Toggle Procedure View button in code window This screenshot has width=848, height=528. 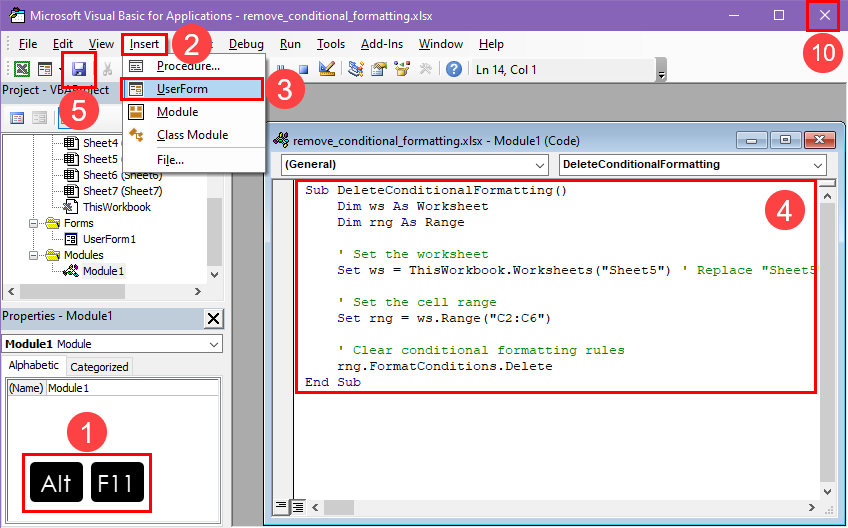(x=281, y=507)
